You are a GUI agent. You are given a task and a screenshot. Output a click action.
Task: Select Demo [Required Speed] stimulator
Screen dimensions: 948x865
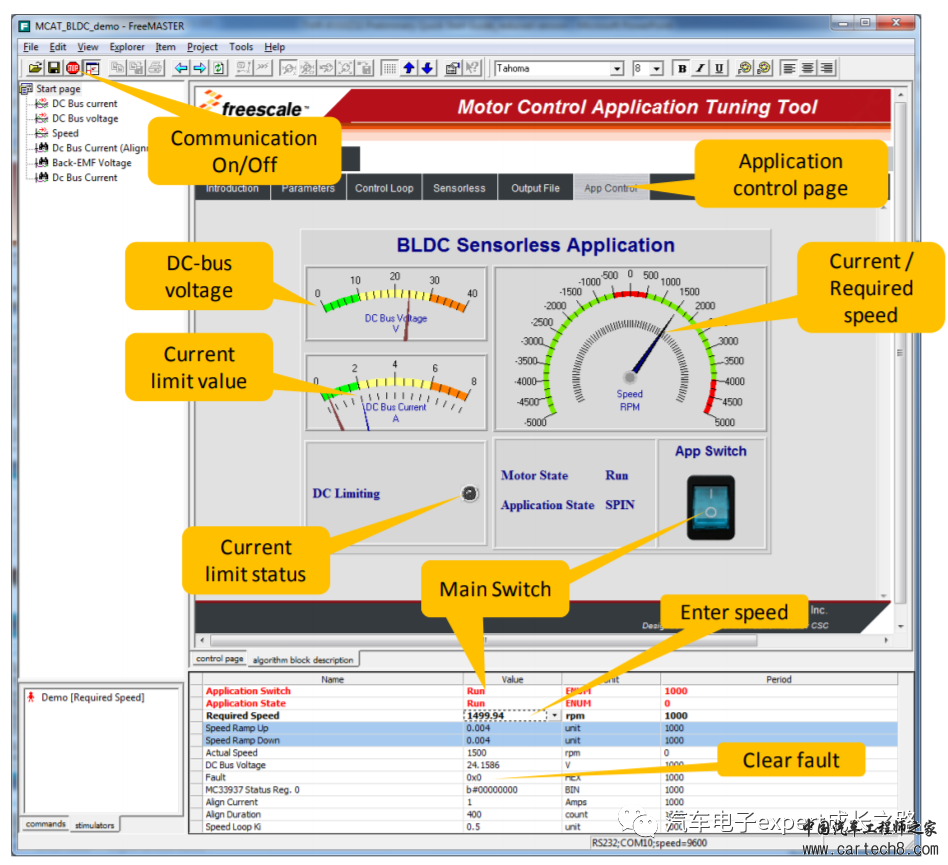pos(93,697)
